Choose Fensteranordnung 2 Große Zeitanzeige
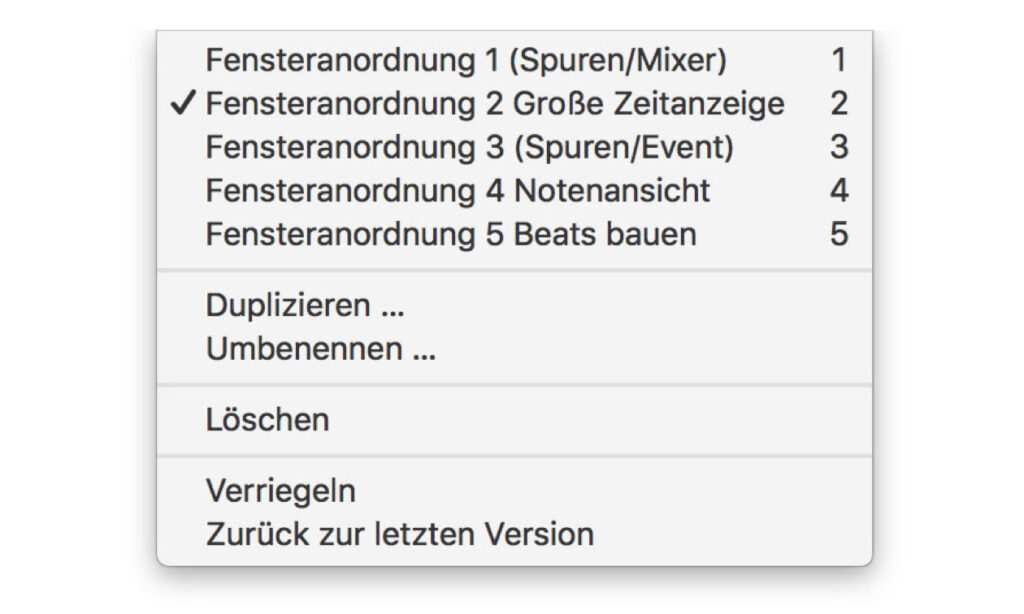 [x=515, y=104]
